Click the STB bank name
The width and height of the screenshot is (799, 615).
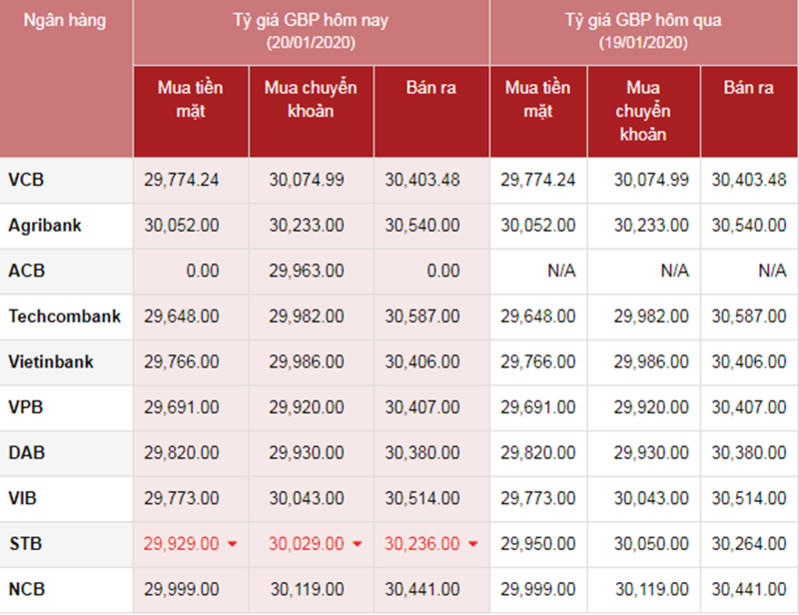pyautogui.click(x=25, y=544)
